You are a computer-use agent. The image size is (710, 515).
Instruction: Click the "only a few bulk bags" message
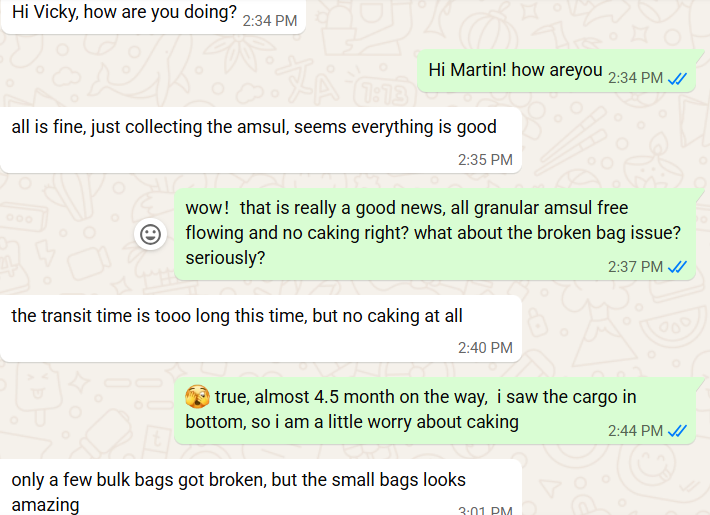238,481
